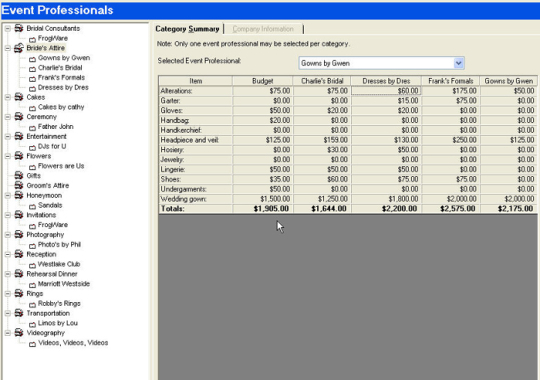
Task: Collapse the Bridal Consultants tree node
Action: tap(8, 29)
